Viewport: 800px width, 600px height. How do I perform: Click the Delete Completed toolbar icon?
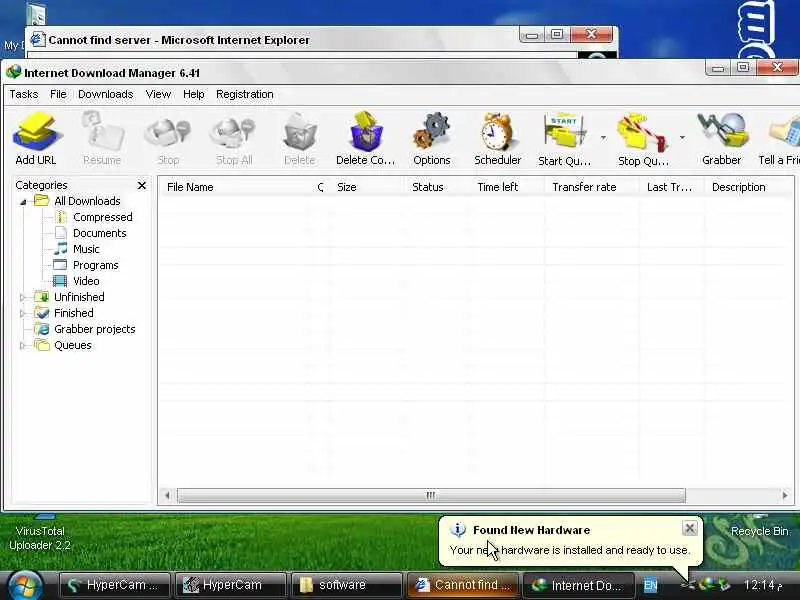point(365,138)
